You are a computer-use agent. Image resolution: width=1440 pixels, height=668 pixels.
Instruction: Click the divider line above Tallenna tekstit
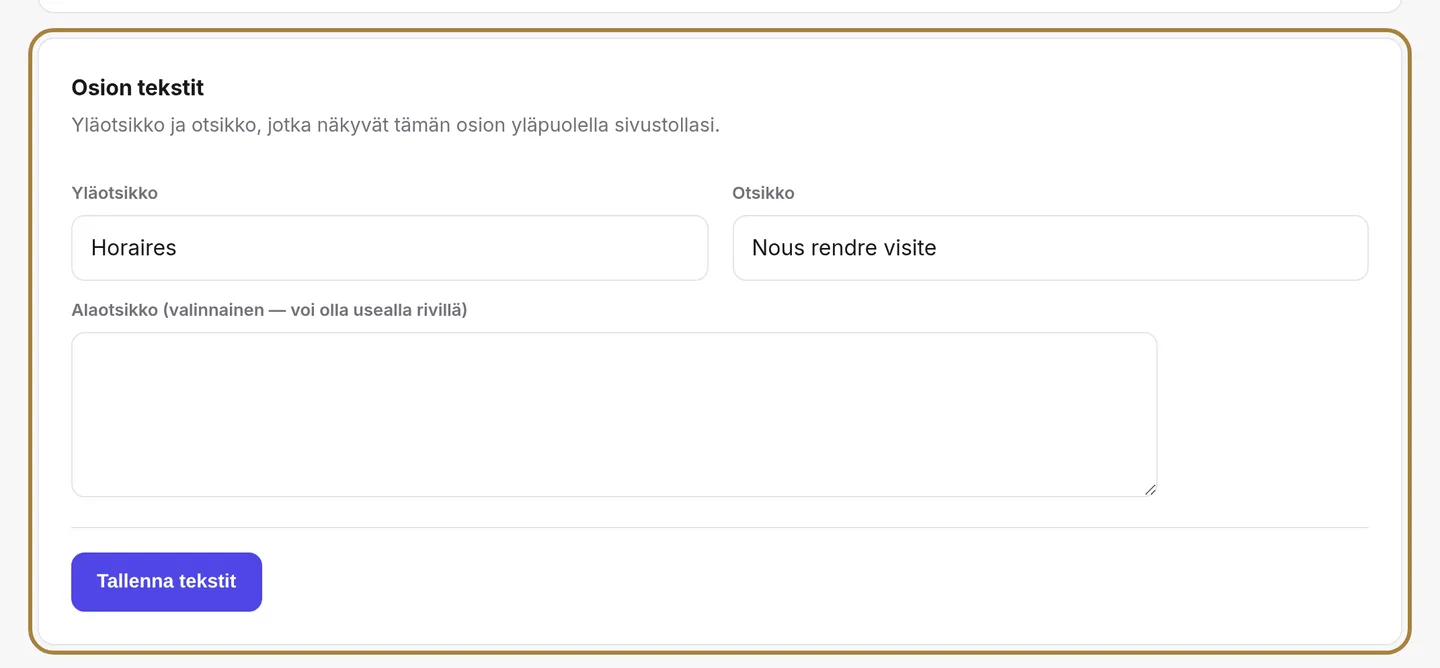(720, 527)
